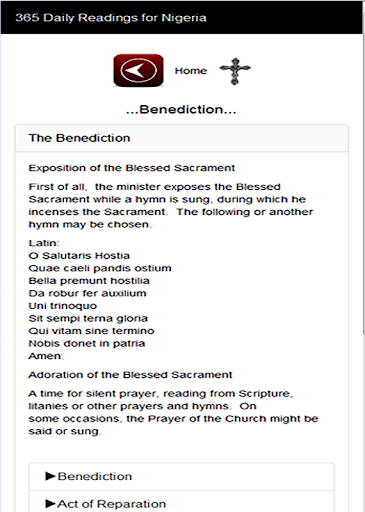Click the triangle arrow beside Benediction
Screen dimensions: 365x512
click(50, 476)
